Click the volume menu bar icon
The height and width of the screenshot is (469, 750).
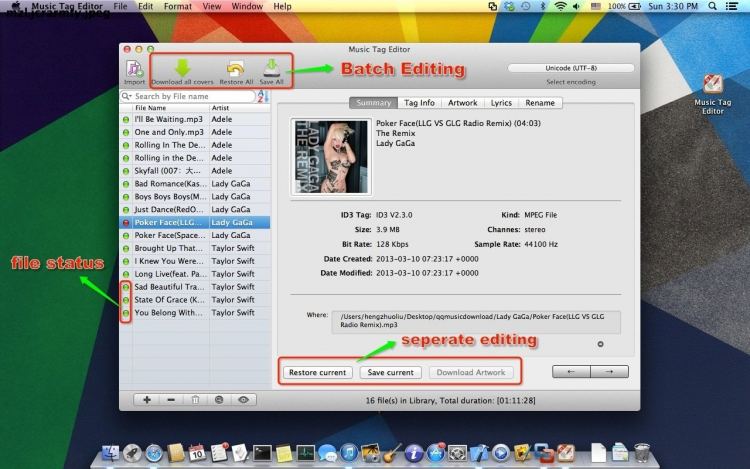tap(576, 6)
